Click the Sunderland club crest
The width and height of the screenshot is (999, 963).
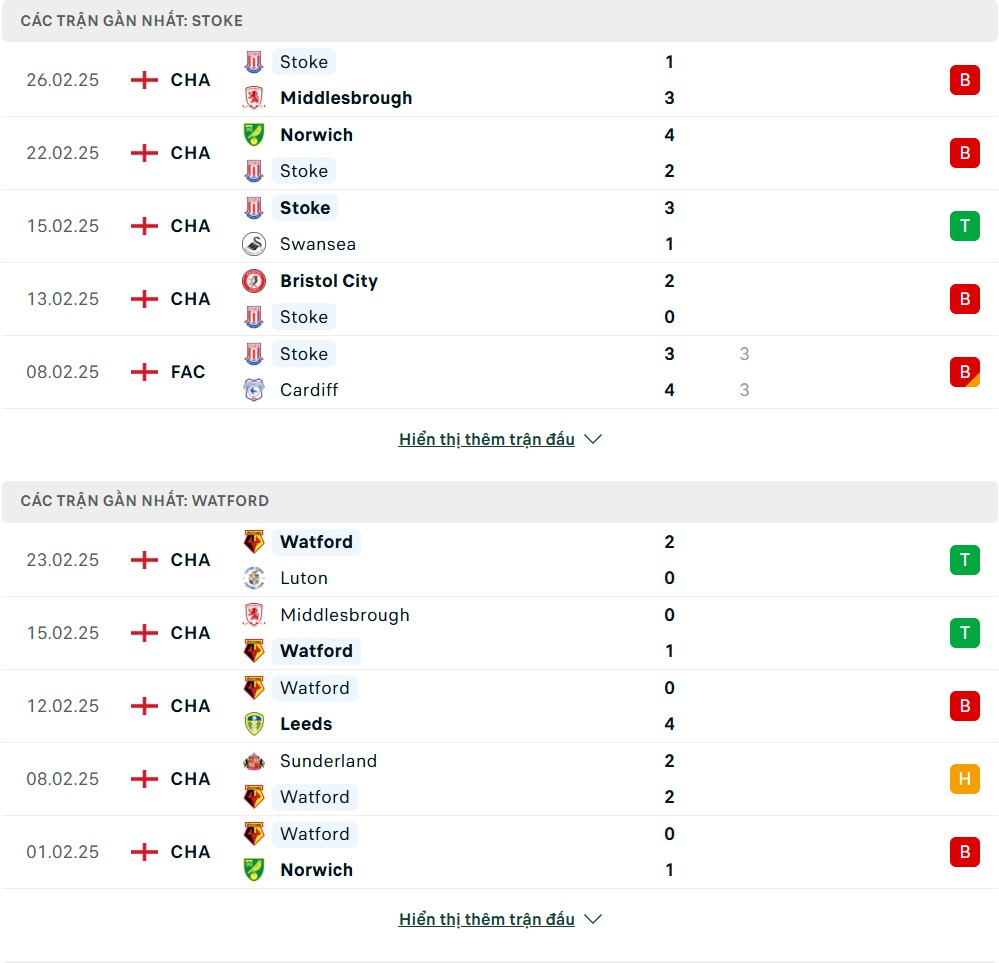point(254,761)
